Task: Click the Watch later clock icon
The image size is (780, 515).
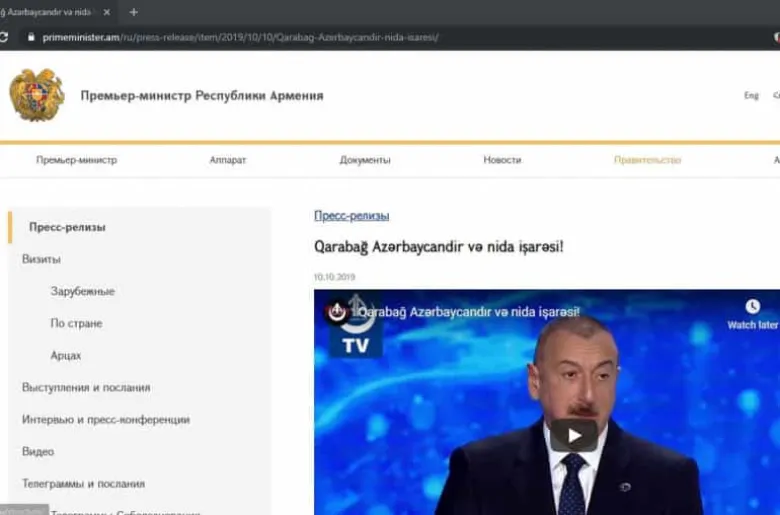Action: [752, 307]
